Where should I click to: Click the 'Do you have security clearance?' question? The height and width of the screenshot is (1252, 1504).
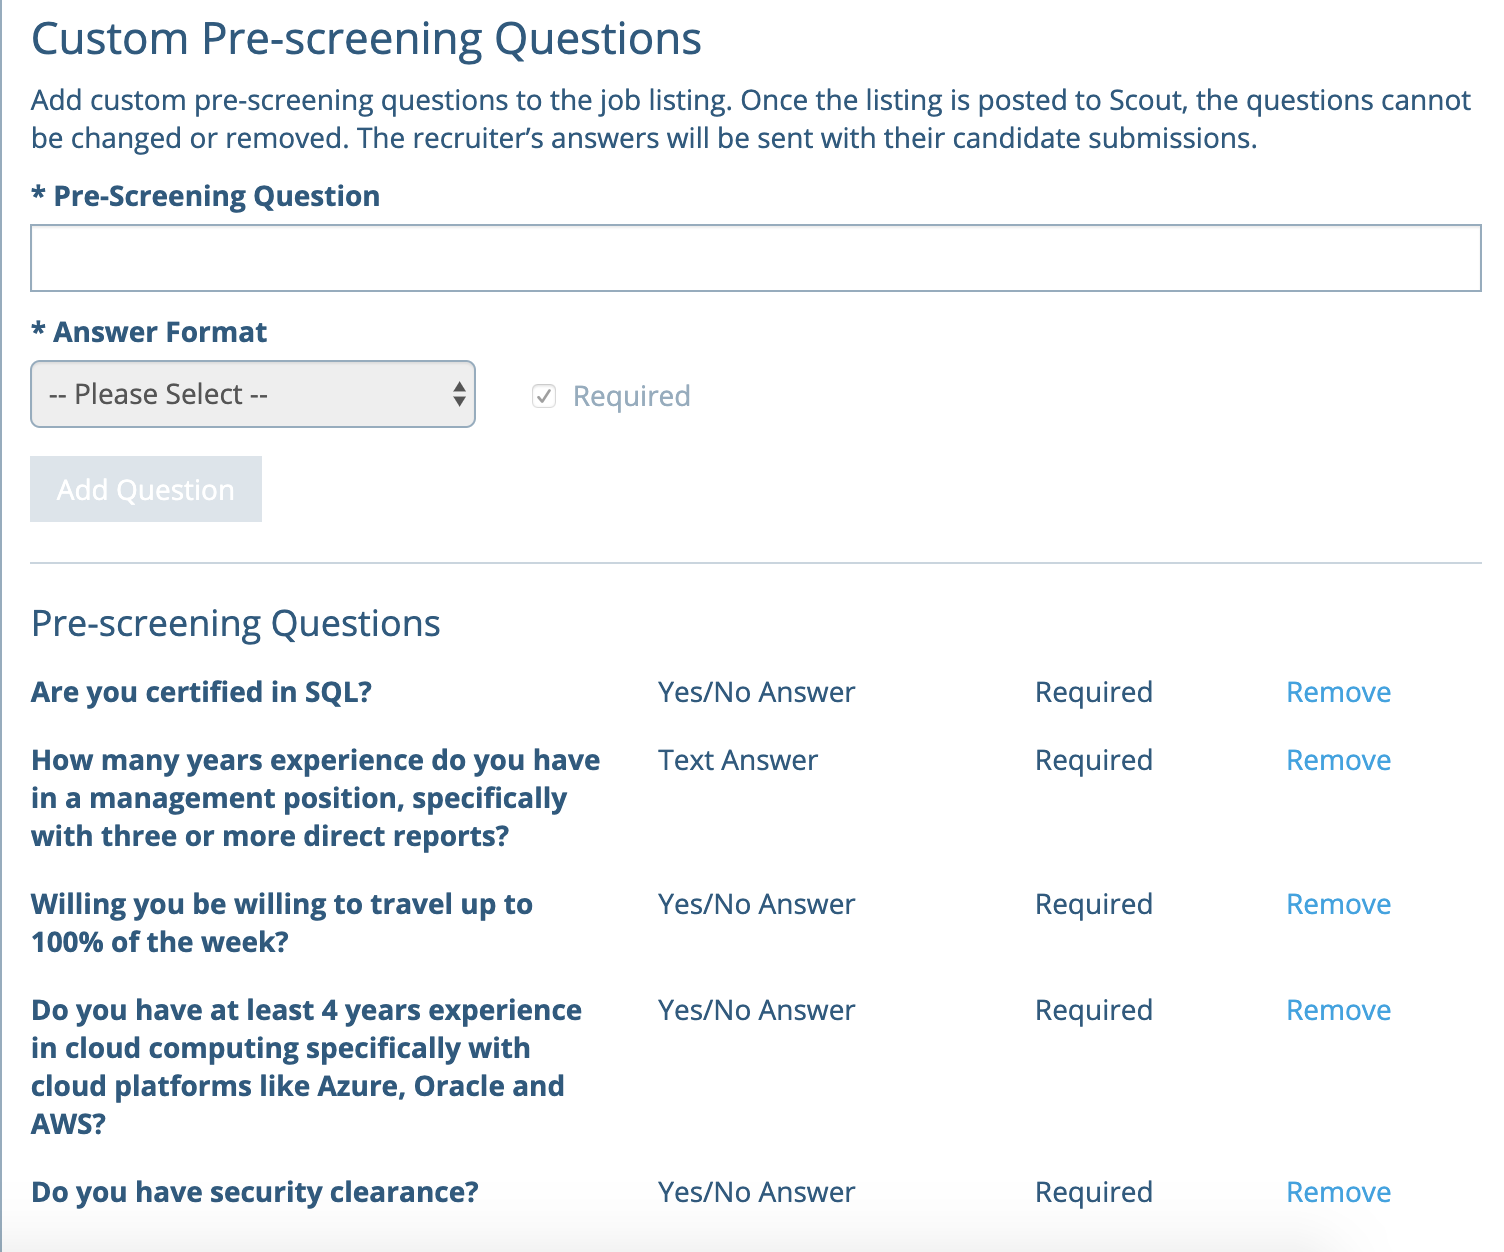(x=254, y=1192)
